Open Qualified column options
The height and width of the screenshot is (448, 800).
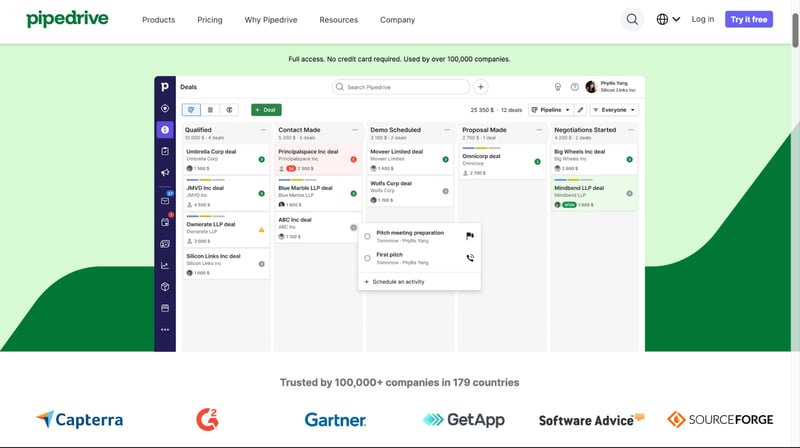coord(263,130)
